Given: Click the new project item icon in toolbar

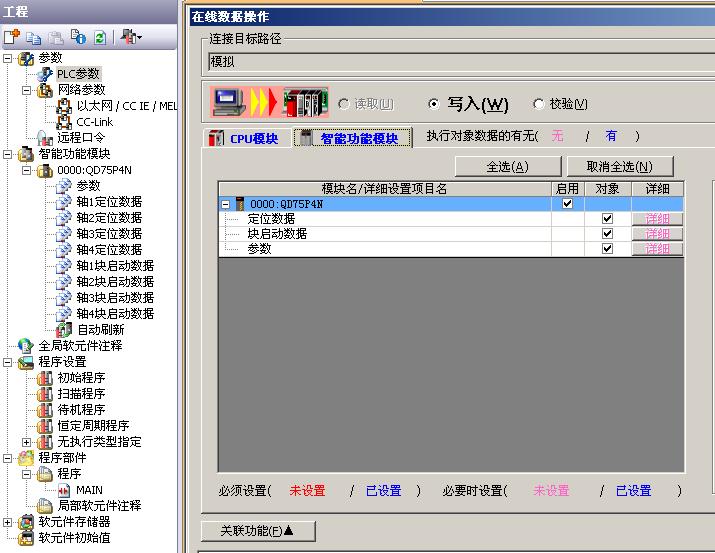Looking at the screenshot, I should click(x=11, y=37).
